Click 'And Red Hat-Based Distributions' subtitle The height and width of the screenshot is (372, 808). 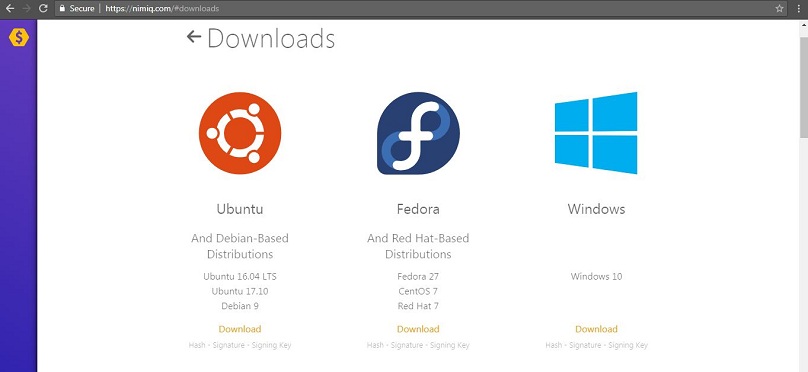(x=418, y=246)
